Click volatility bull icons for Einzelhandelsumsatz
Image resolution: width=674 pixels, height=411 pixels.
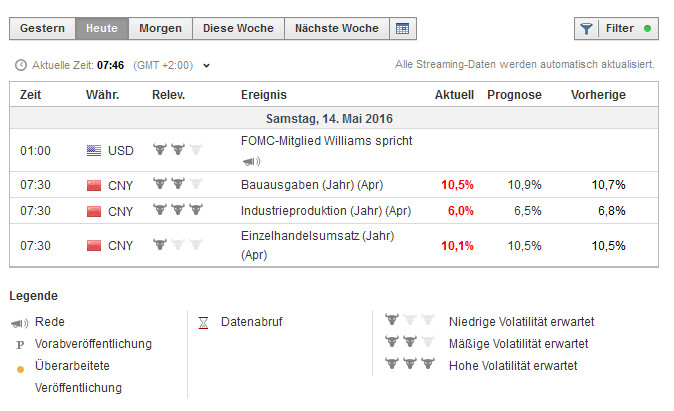coord(176,245)
